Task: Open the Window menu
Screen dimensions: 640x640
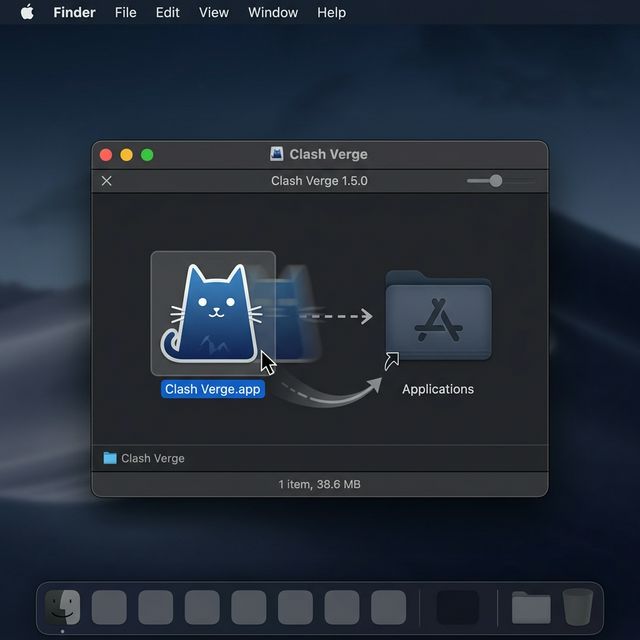Action: 273,12
